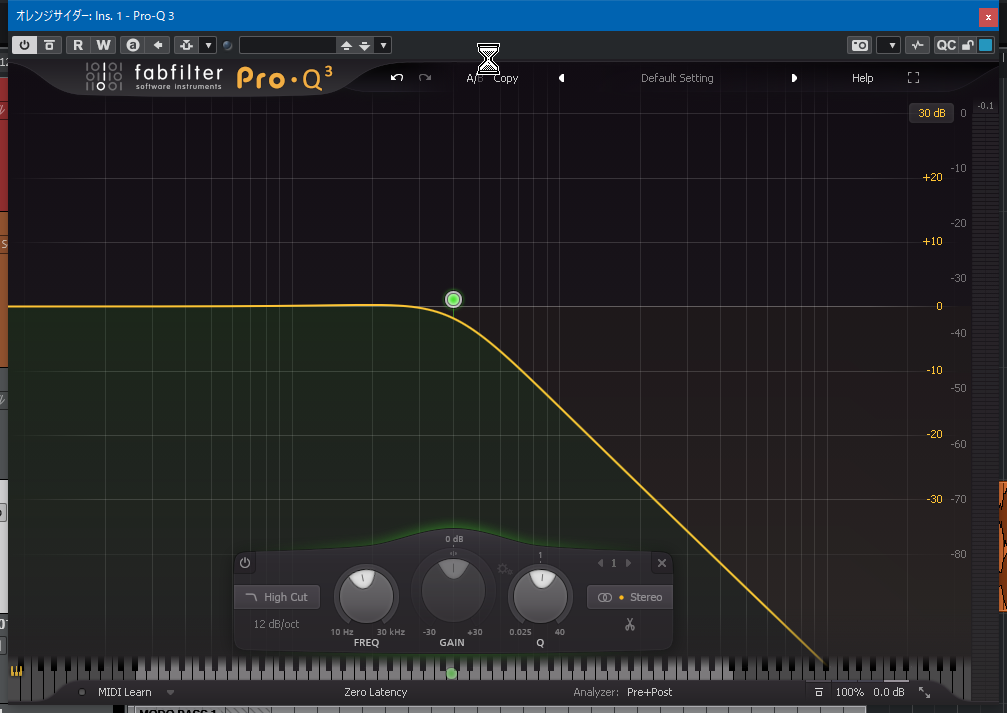Click the piano display icon at bottom left
The height and width of the screenshot is (713, 1007).
(17, 671)
